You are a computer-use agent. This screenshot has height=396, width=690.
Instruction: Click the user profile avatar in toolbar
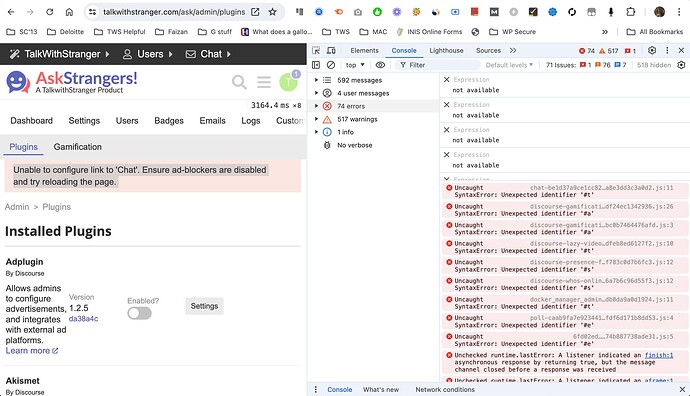(x=659, y=12)
